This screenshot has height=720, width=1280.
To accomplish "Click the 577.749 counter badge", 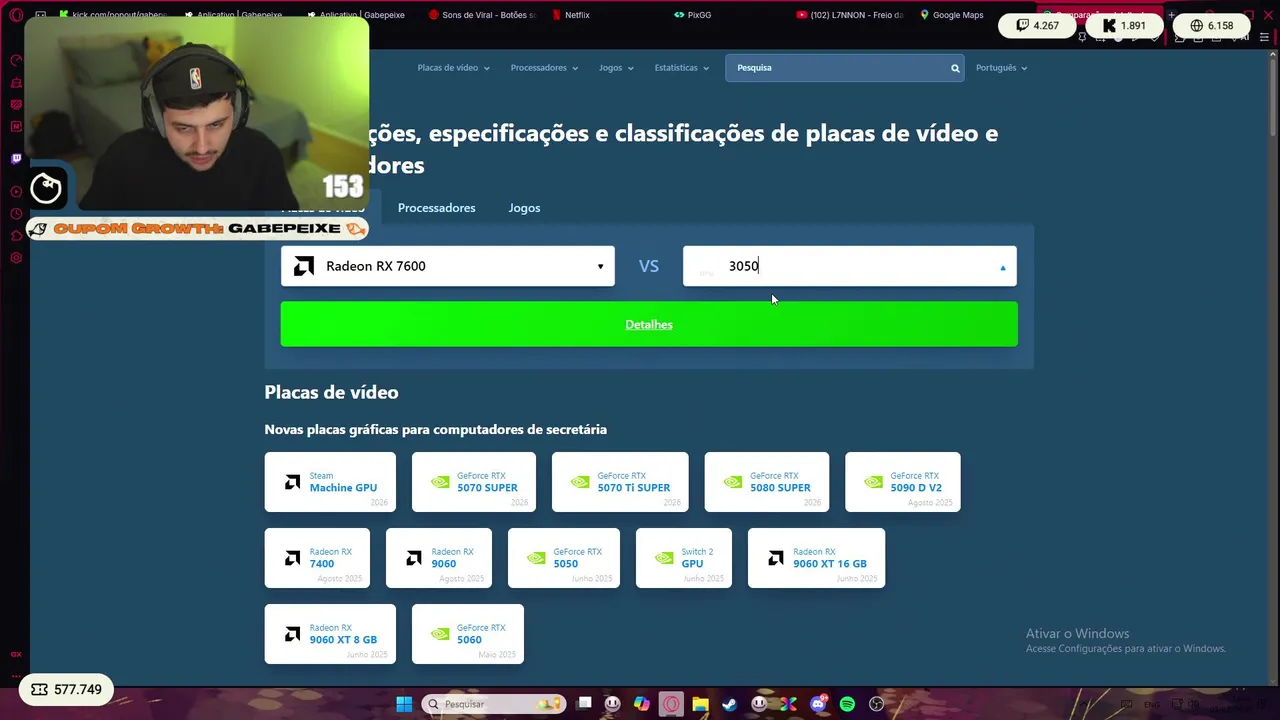I will click(66, 690).
